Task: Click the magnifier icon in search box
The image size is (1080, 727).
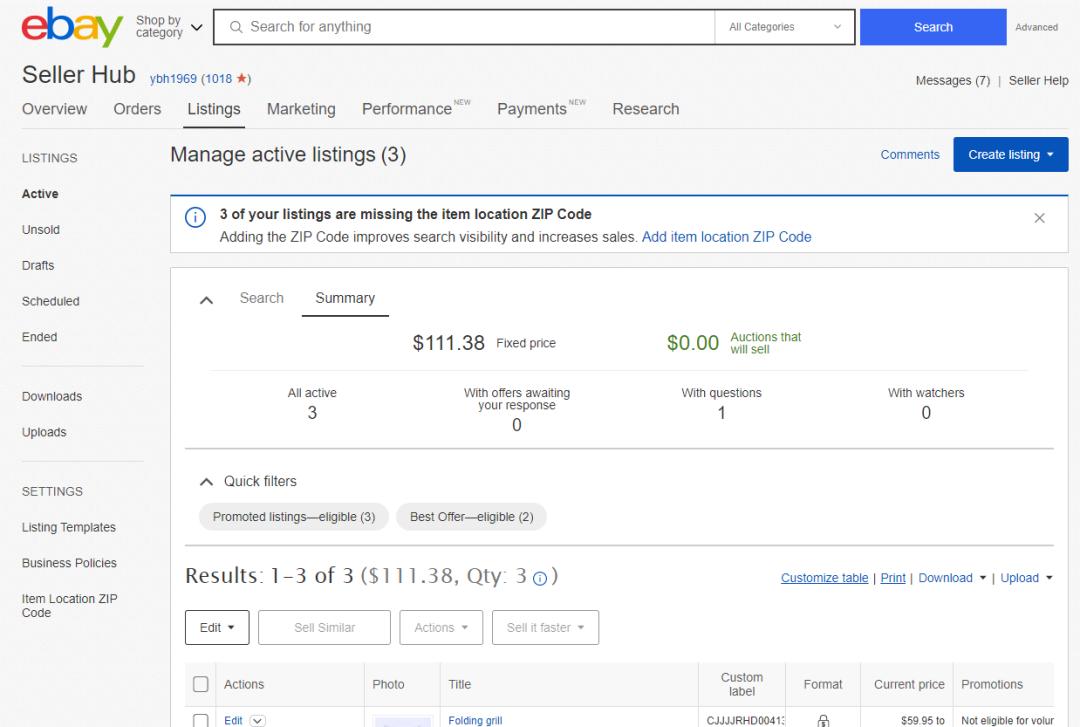Action: [x=237, y=27]
